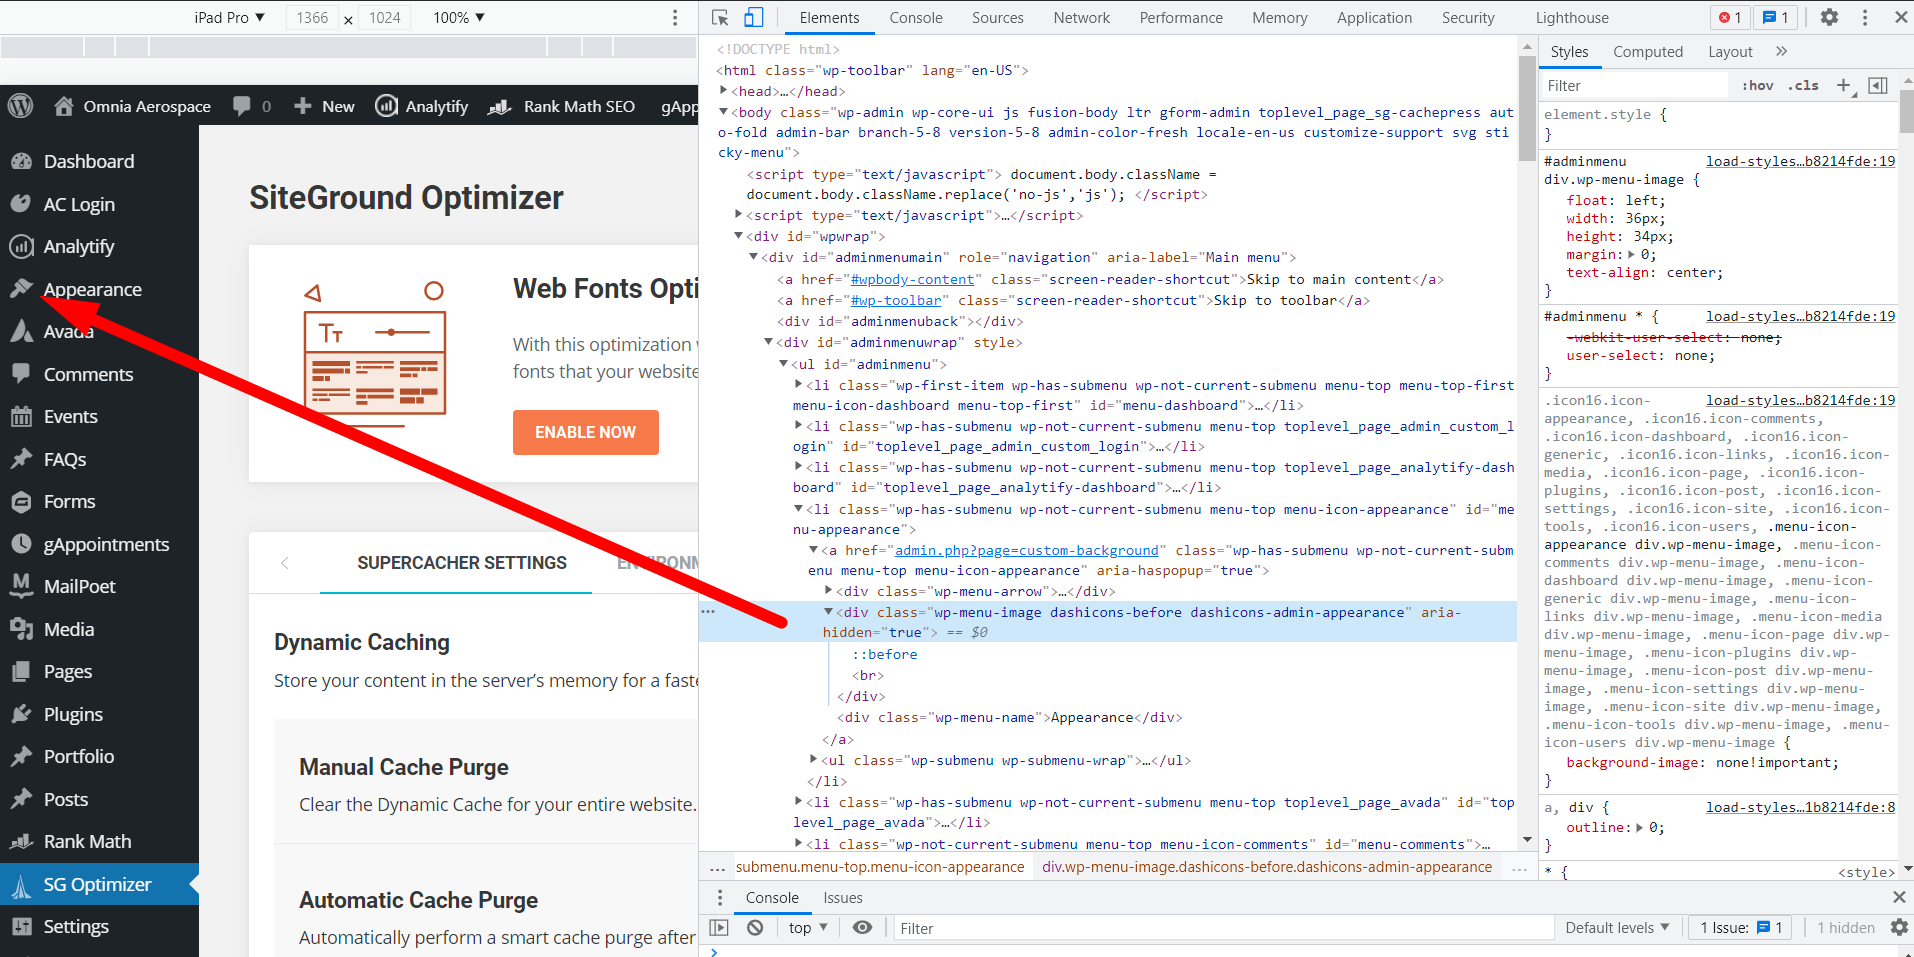The height and width of the screenshot is (957, 1914).
Task: Clear the console with the clear icon
Action: [x=755, y=928]
